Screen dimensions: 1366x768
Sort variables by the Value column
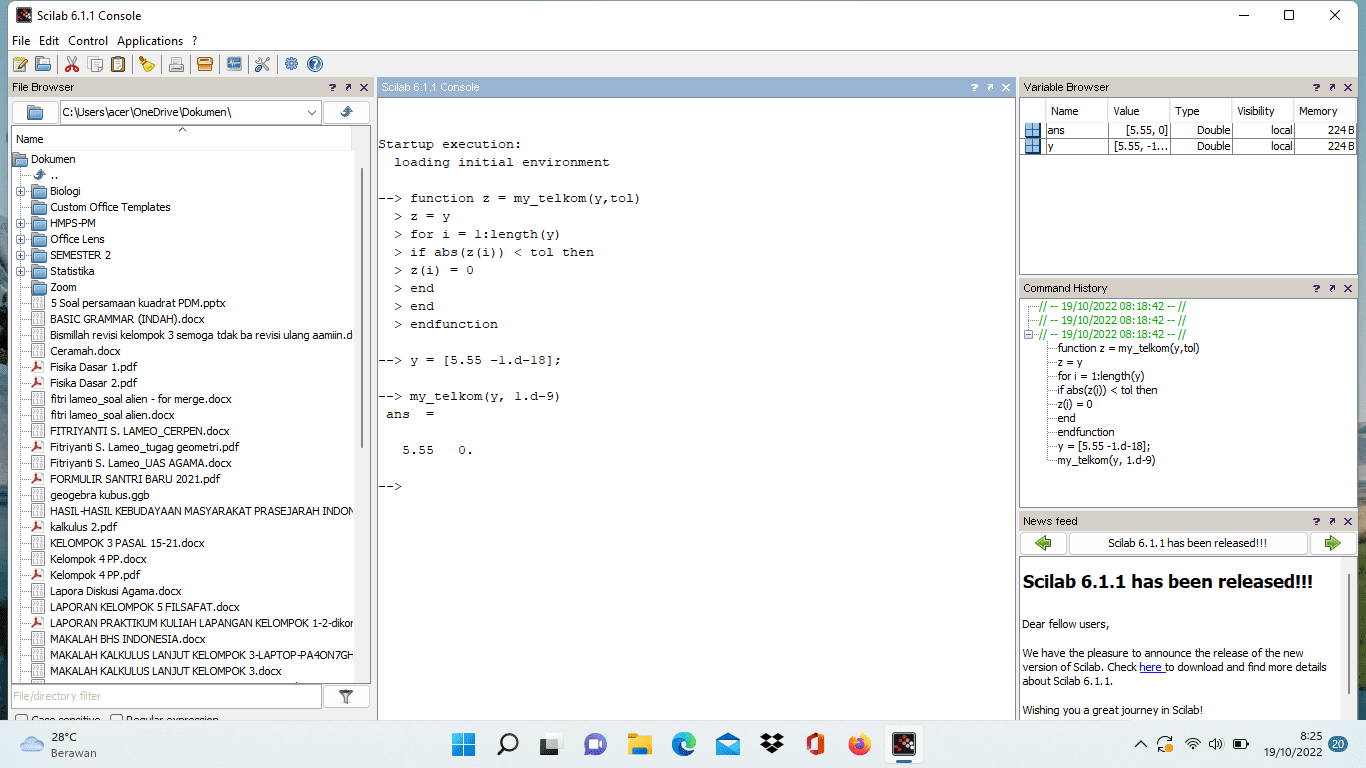pyautogui.click(x=1138, y=111)
